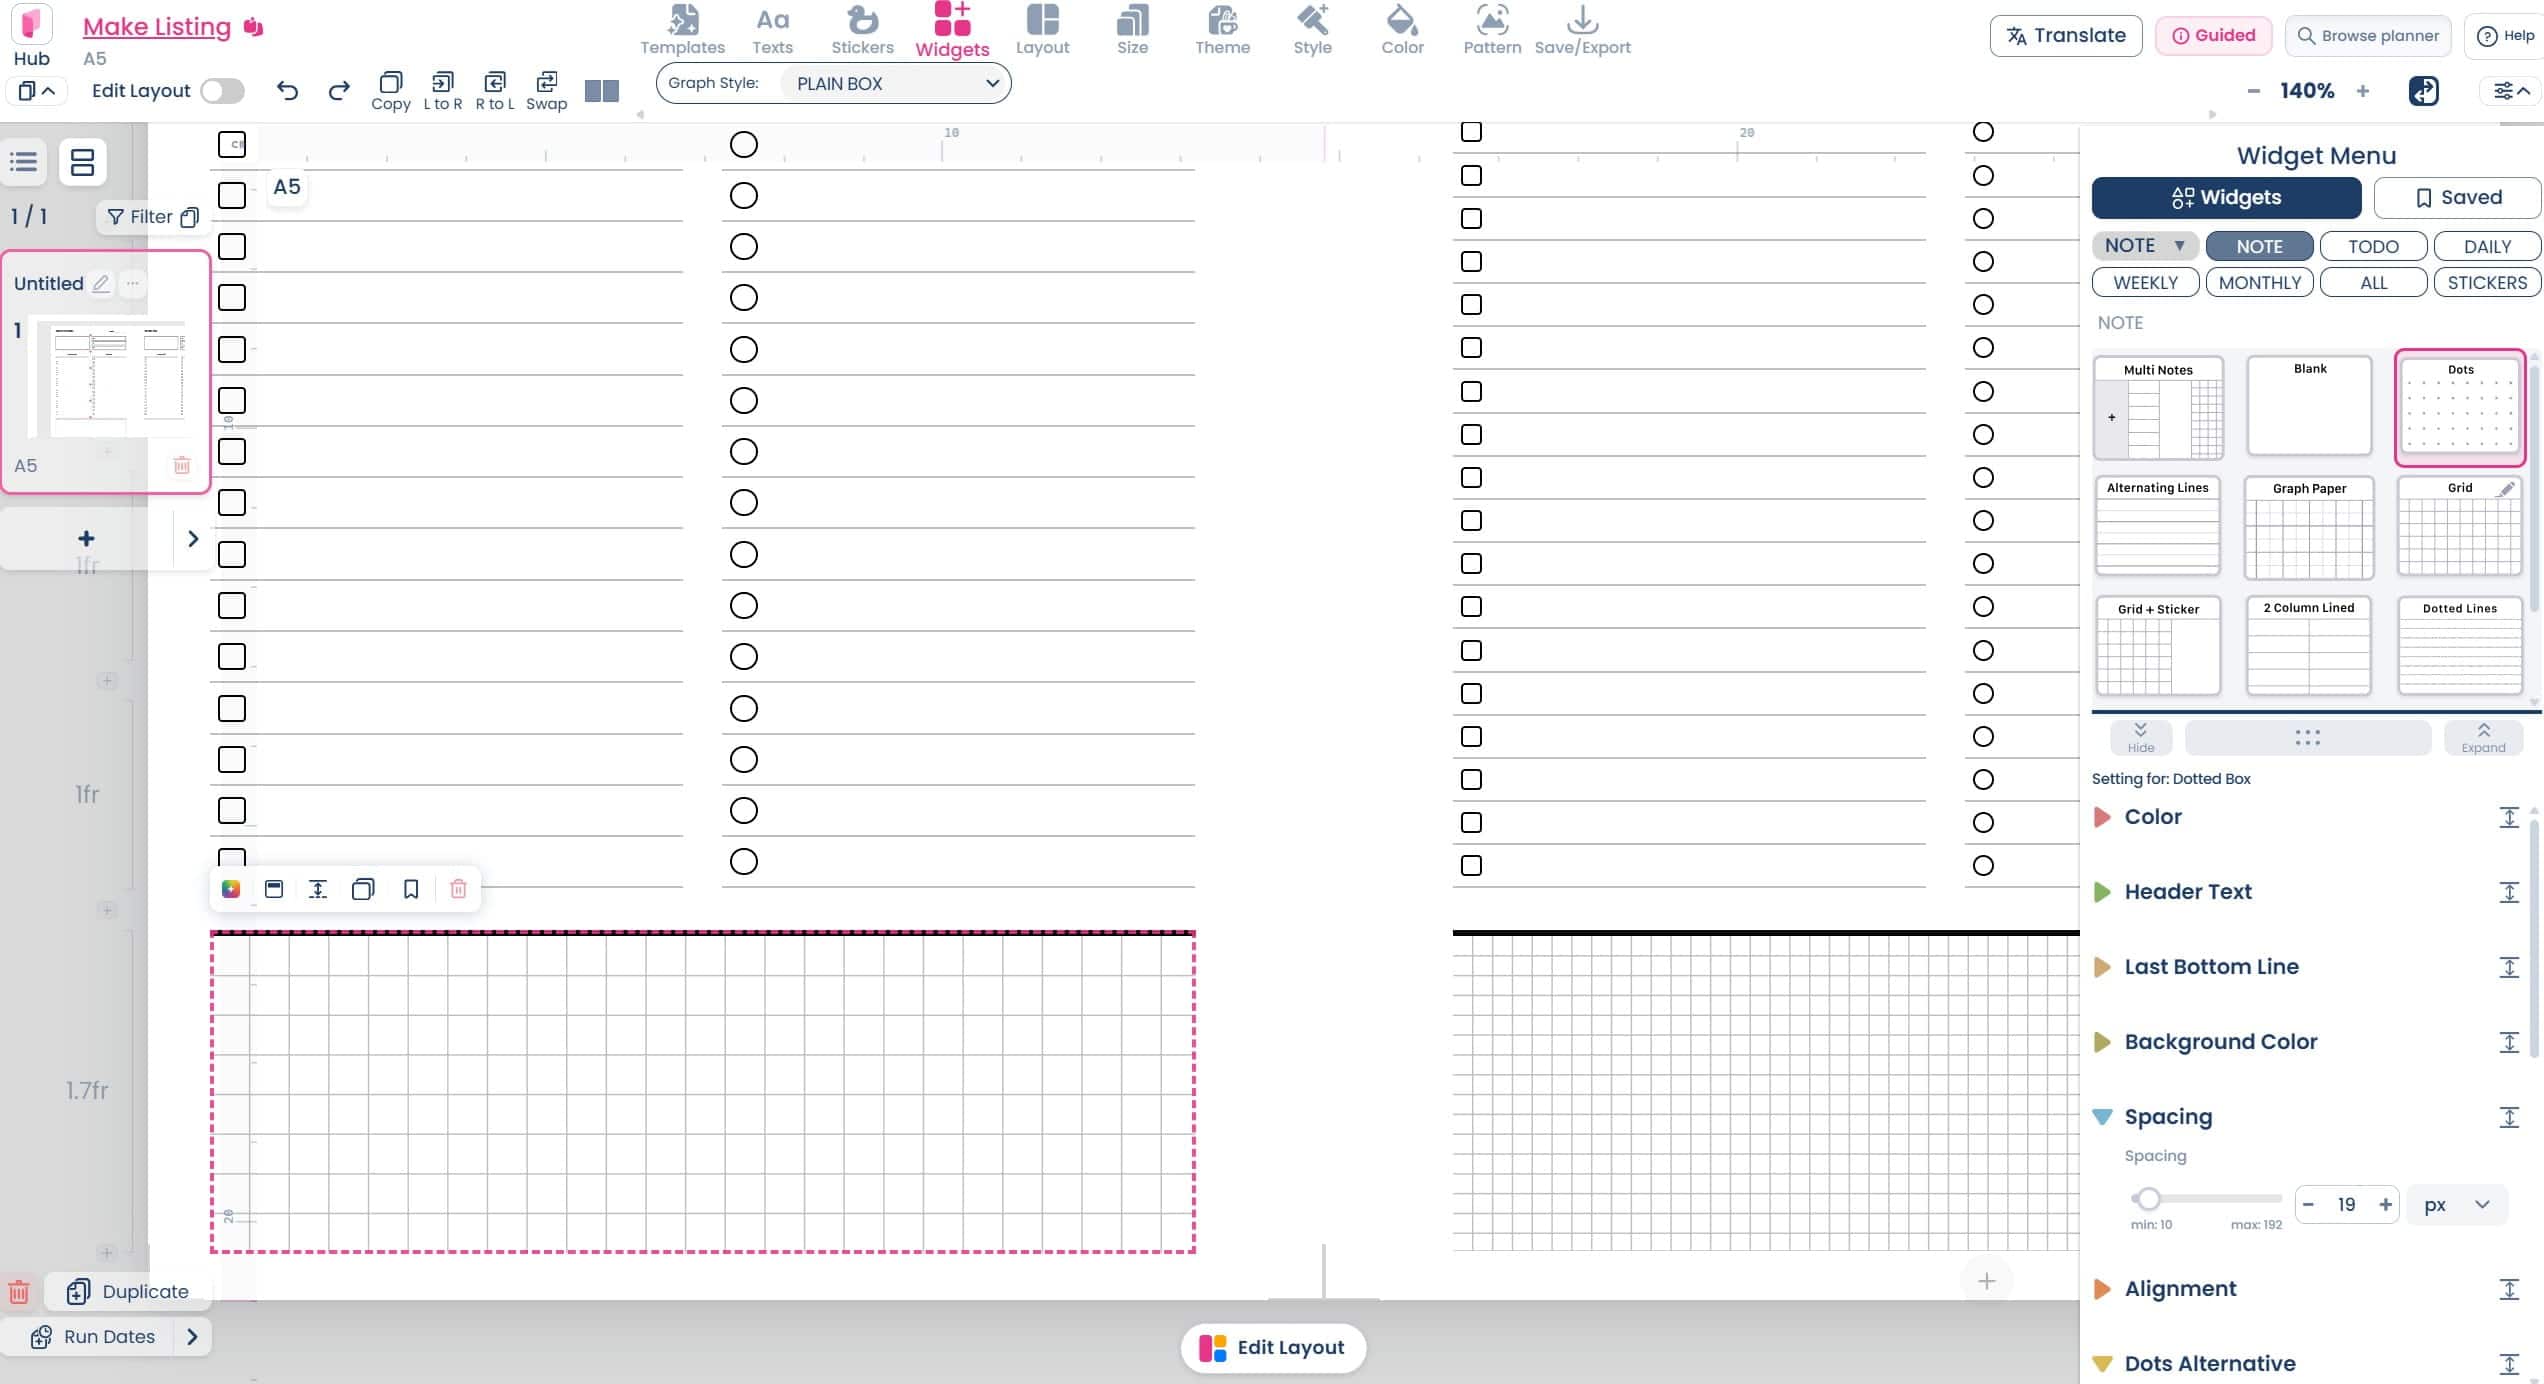Click Browse planner
Screen dimensions: 2544x1384
pos(2367,35)
